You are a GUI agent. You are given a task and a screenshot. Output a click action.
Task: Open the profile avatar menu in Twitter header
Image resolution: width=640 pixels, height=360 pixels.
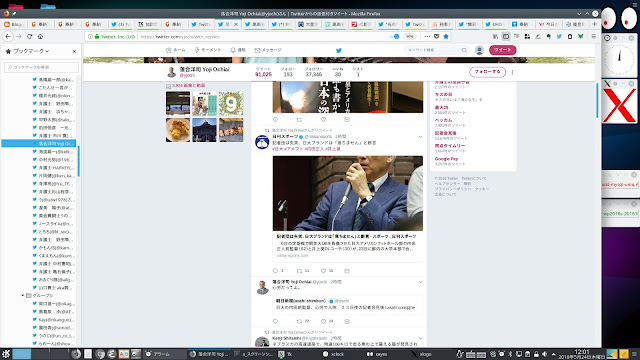tap(479, 50)
